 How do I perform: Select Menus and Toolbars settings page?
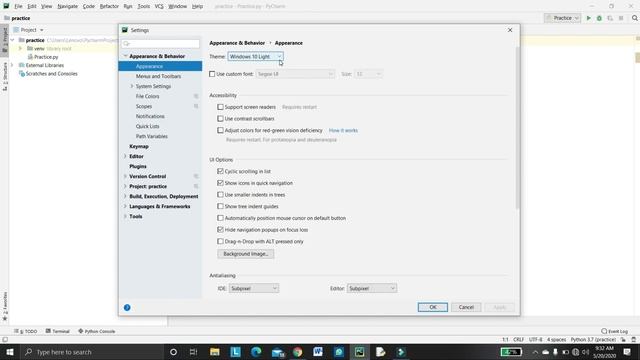(x=158, y=76)
